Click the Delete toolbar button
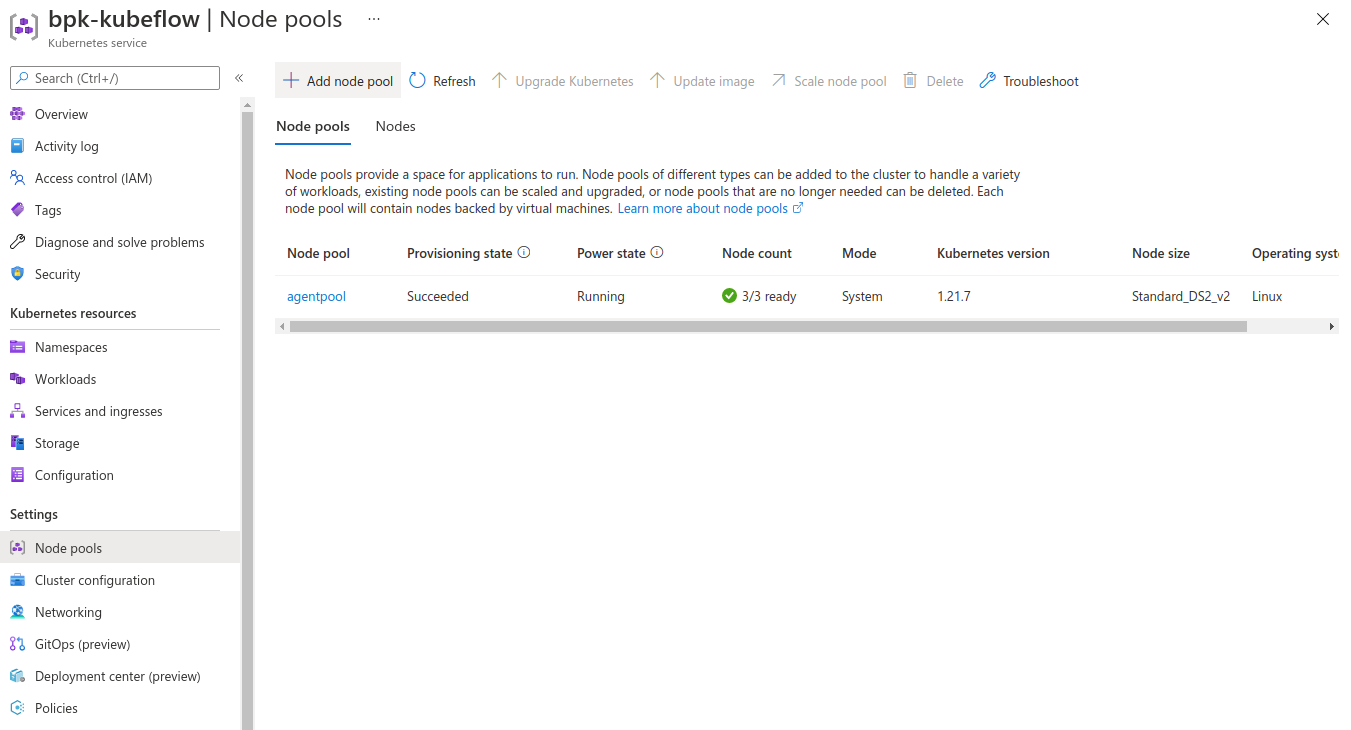1351x730 pixels. coord(933,81)
